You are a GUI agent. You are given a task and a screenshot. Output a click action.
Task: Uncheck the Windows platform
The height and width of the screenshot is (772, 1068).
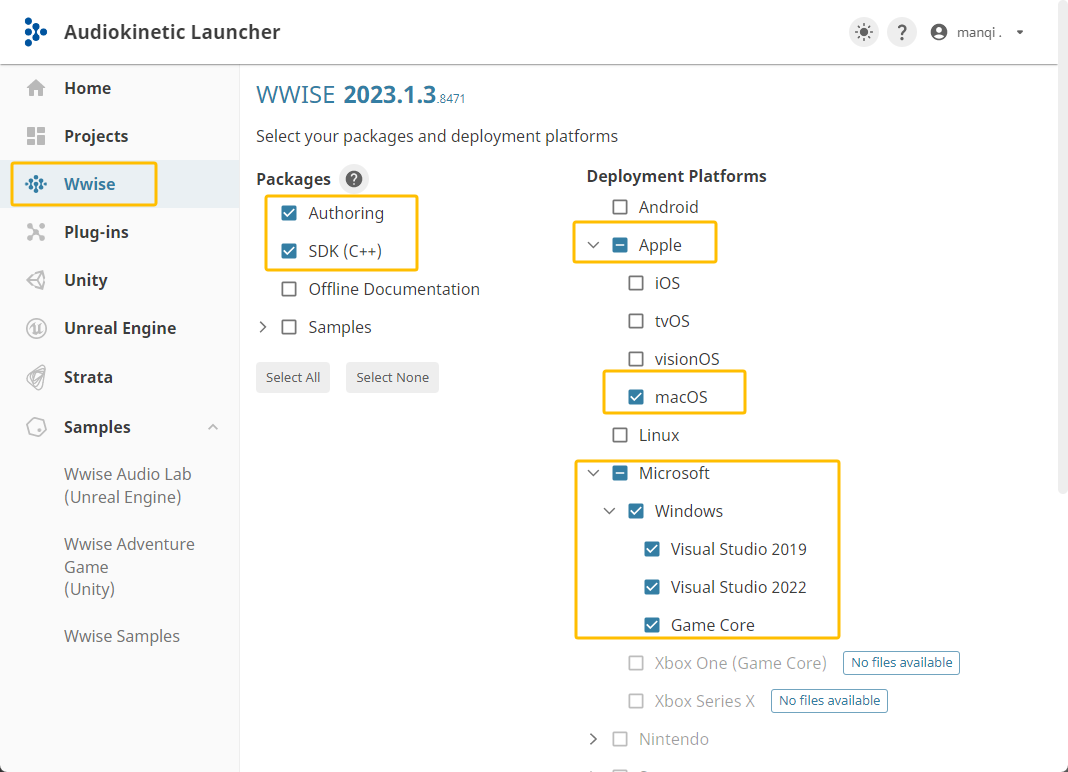[635, 511]
